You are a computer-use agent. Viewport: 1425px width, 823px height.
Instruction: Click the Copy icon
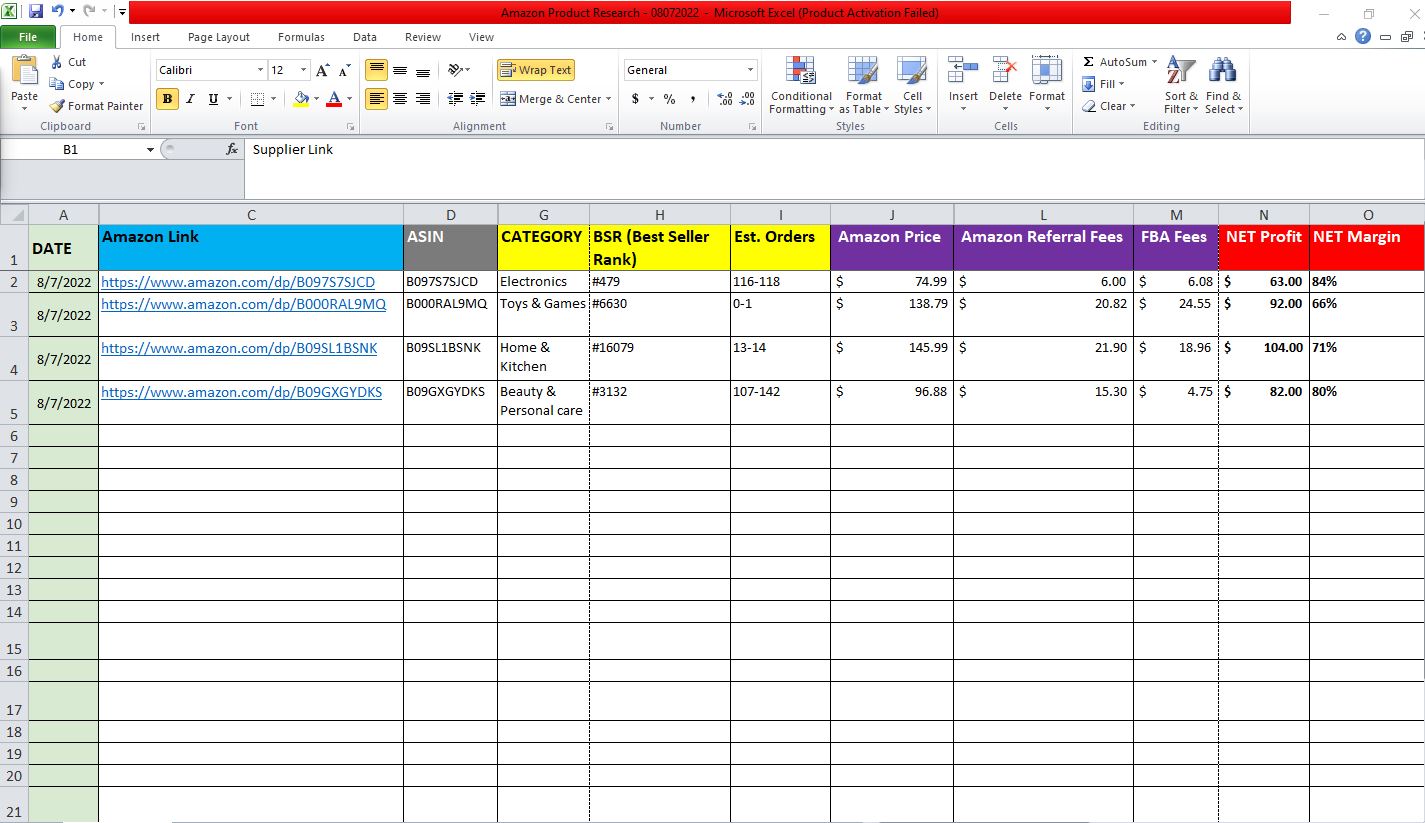click(57, 84)
